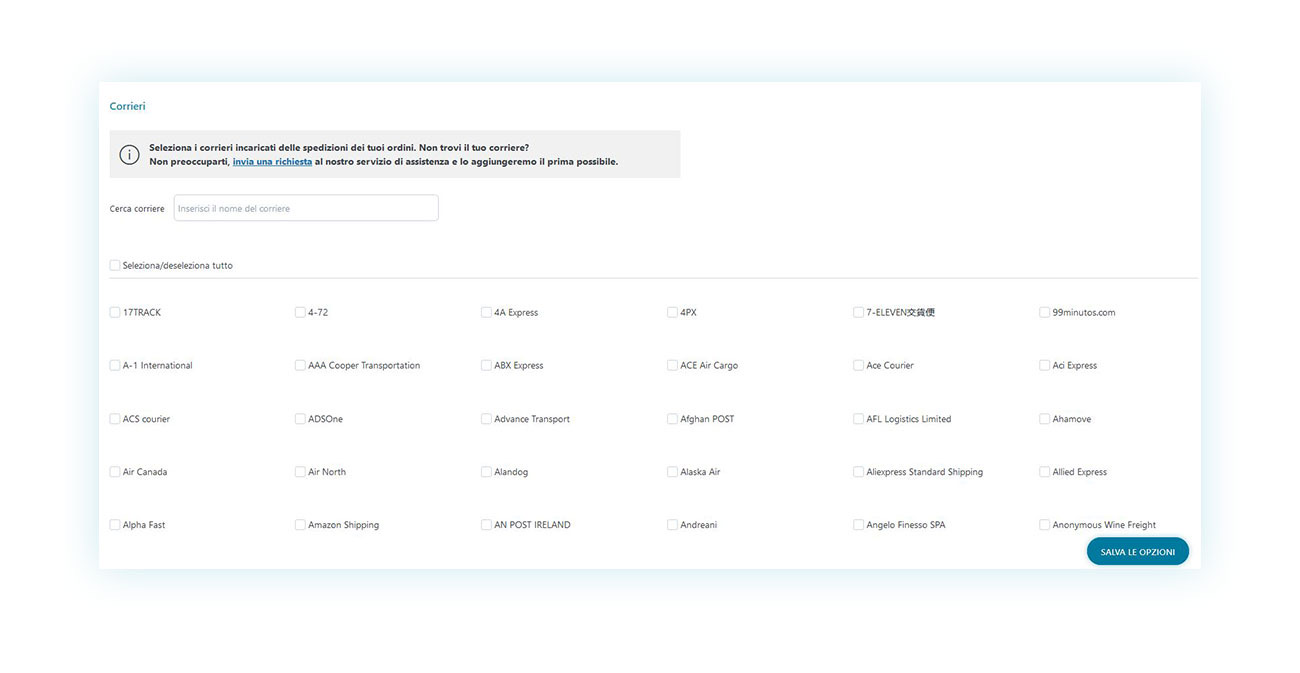The height and width of the screenshot is (673, 1300).
Task: Open the 'invia una richiesta' link
Action: (x=272, y=161)
